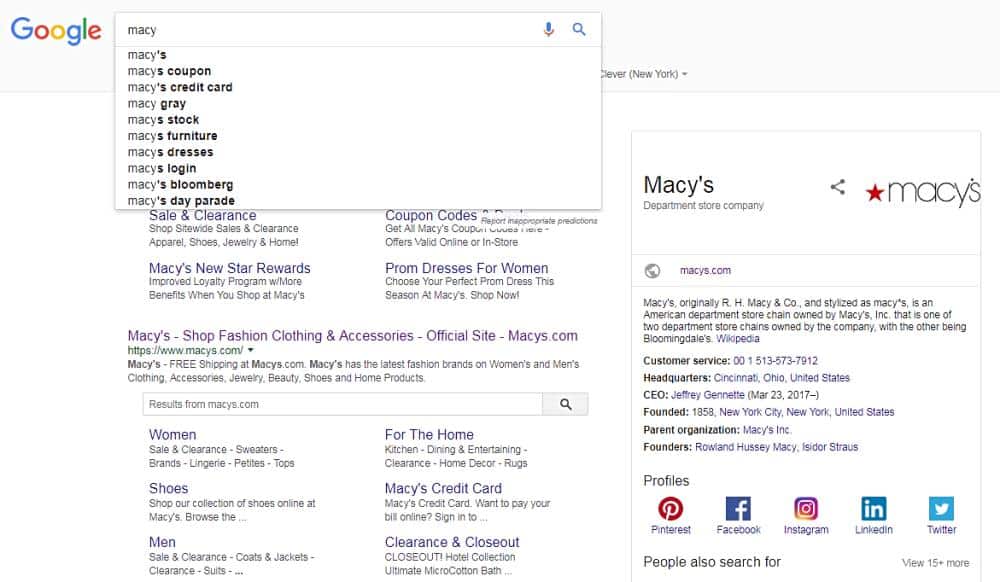The image size is (1000, 582).
Task: Start voice search with the microphone icon
Action: coord(548,29)
